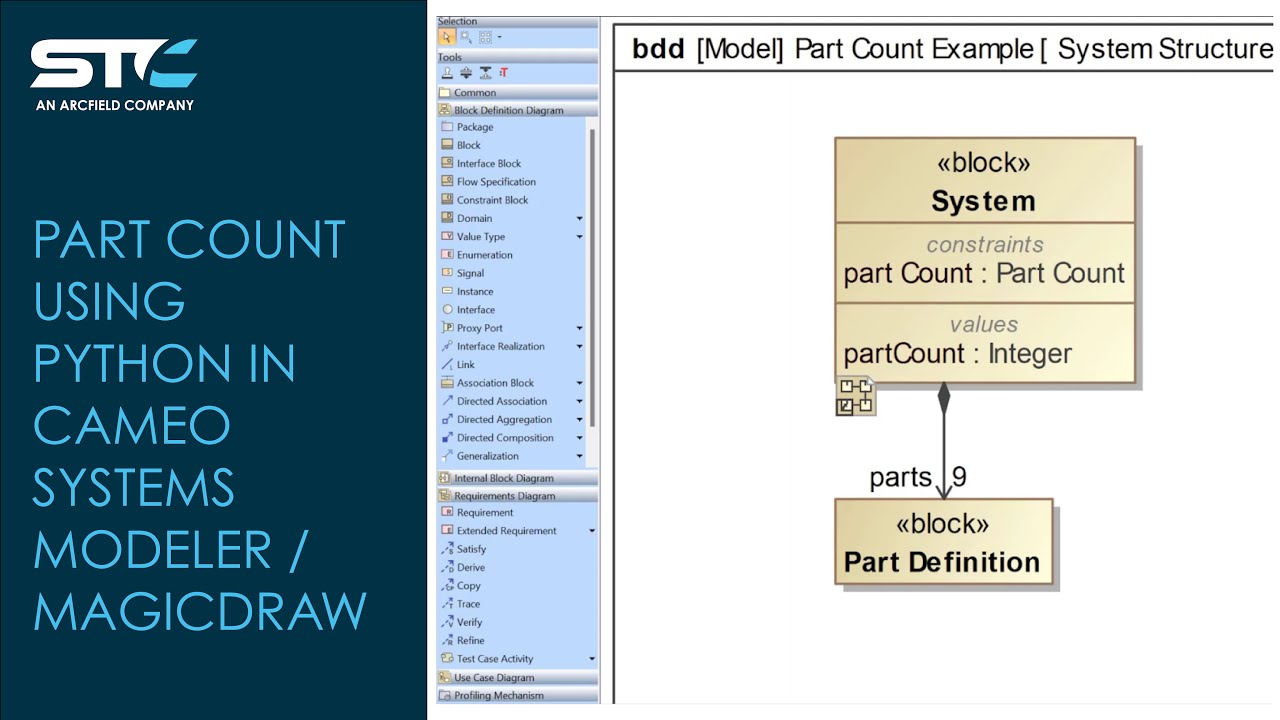
Task: Click the diagram icon below System block
Action: click(x=856, y=397)
